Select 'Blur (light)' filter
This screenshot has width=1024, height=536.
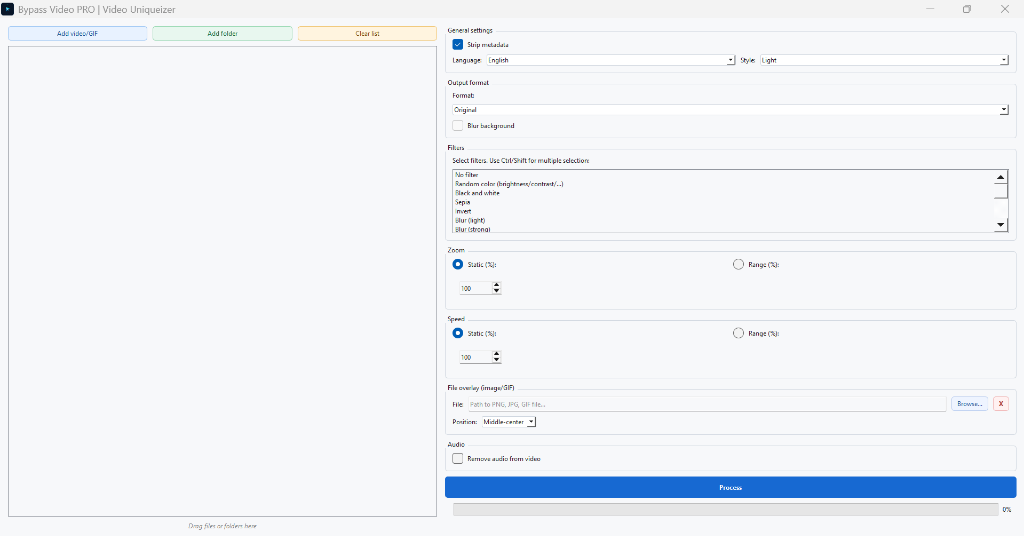click(x=723, y=221)
